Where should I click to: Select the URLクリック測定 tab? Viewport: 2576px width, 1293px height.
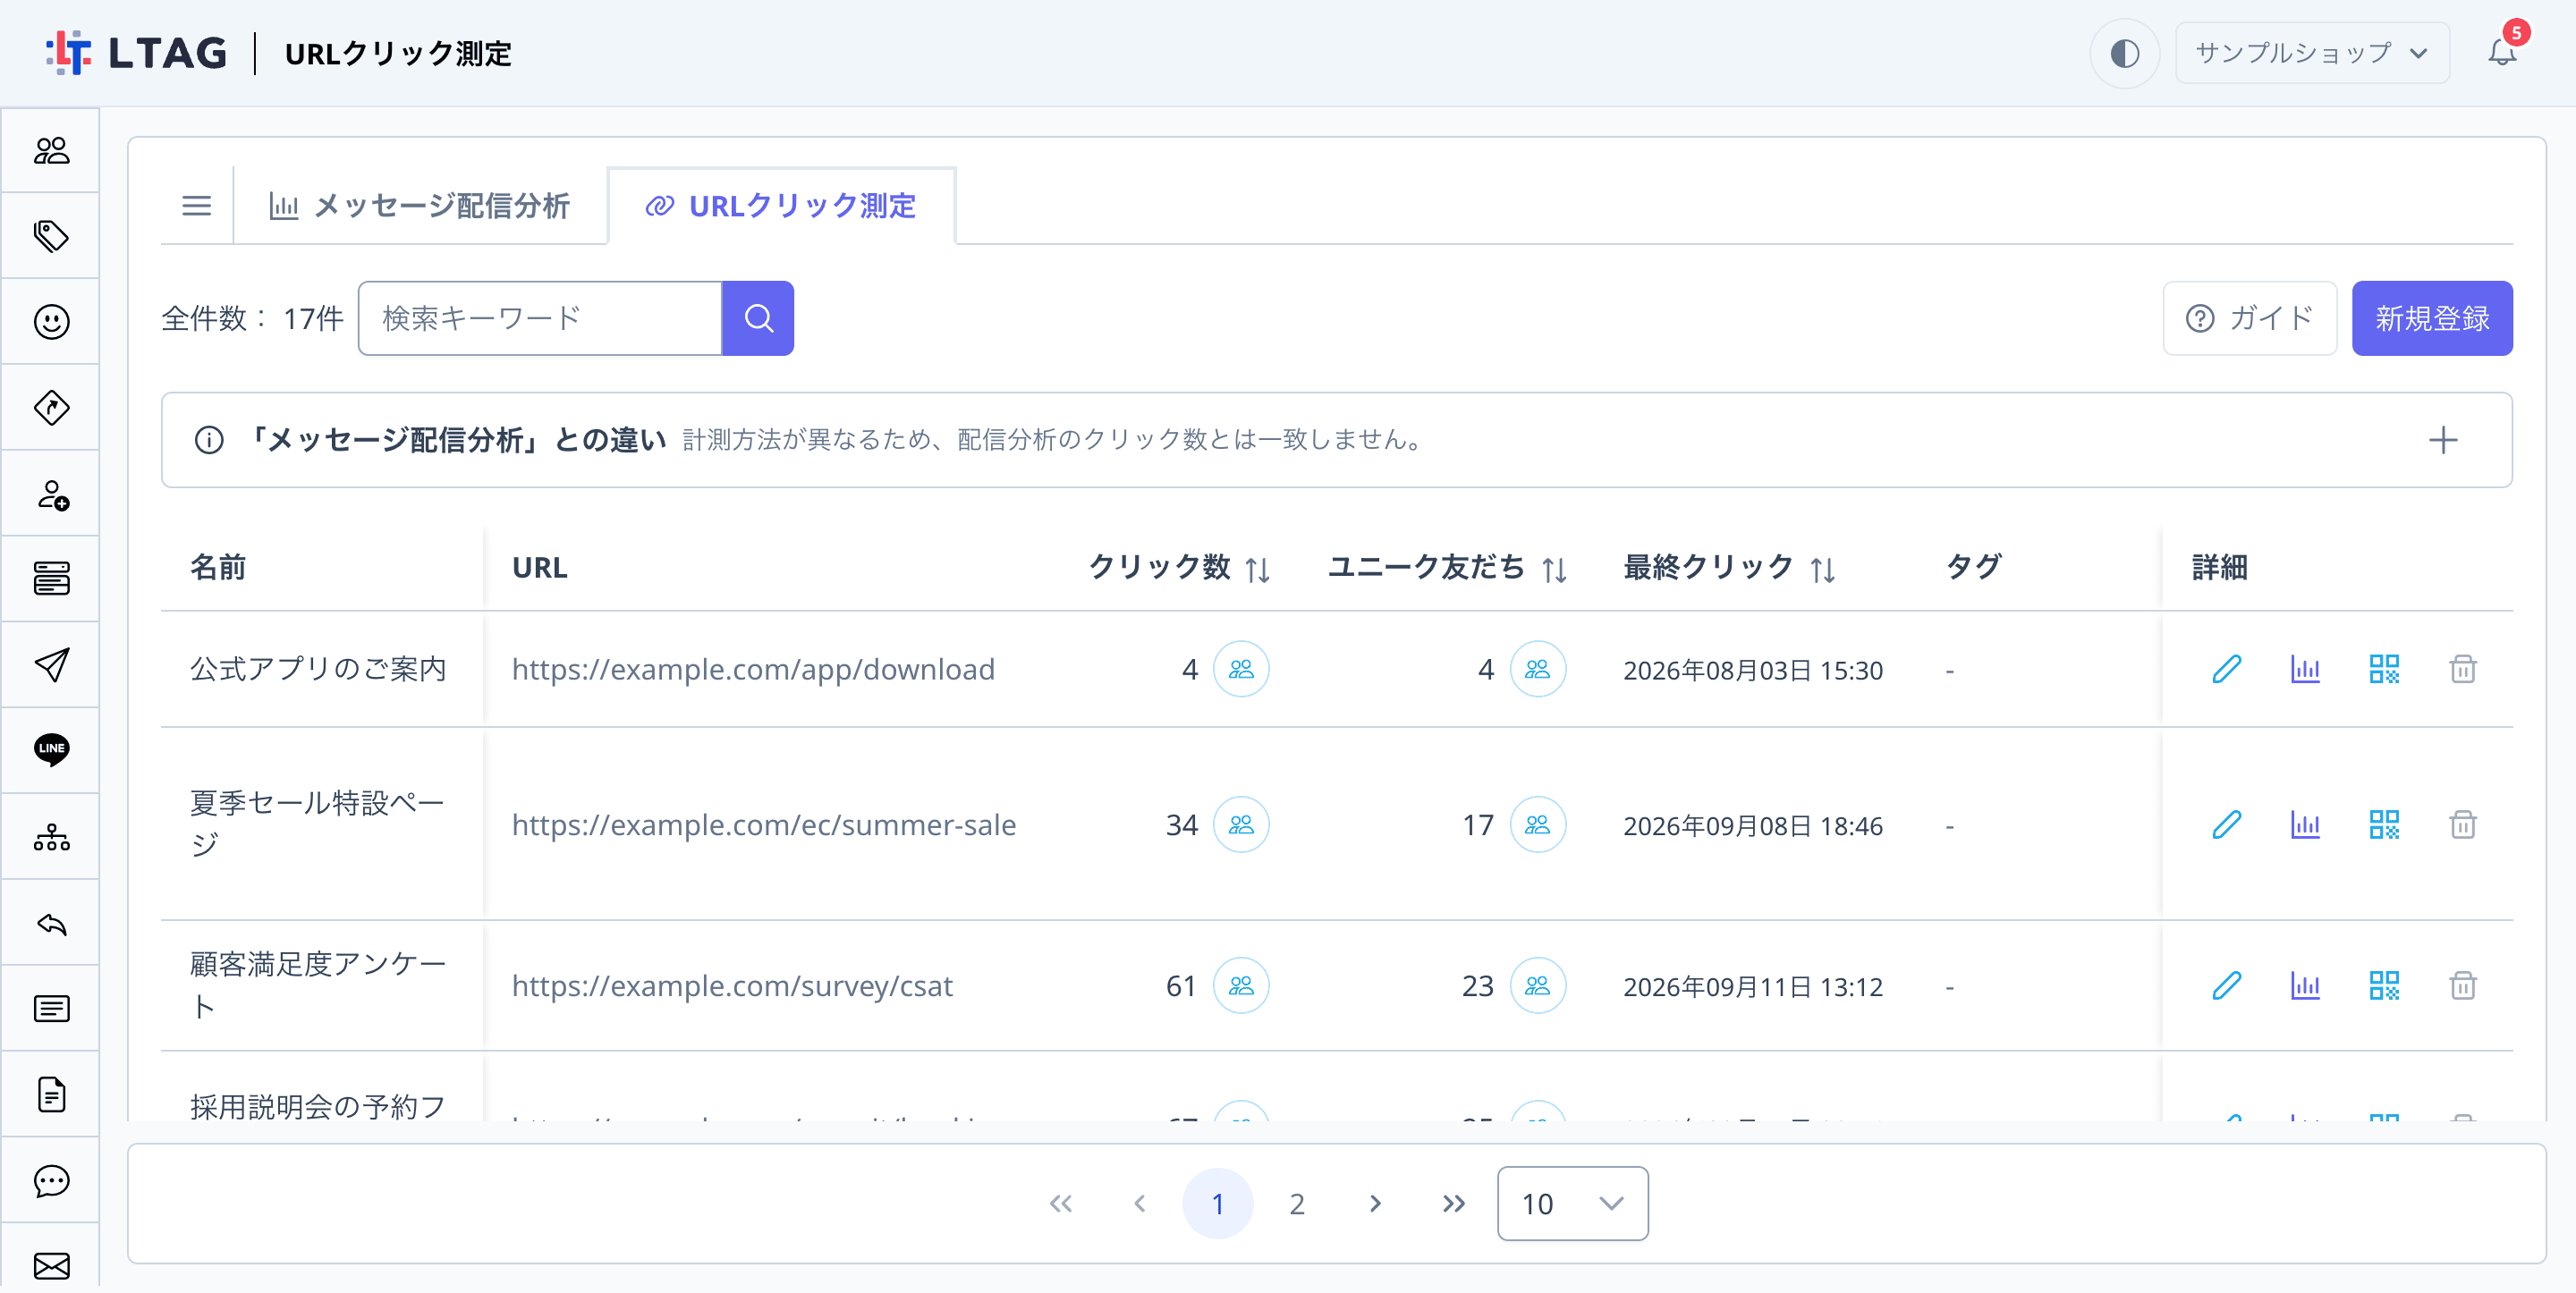(x=781, y=206)
